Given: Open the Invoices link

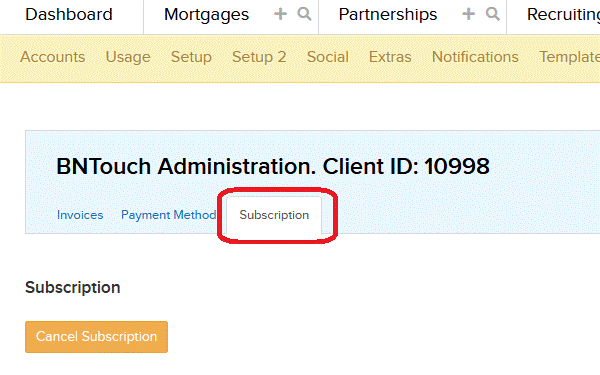Looking at the screenshot, I should (80, 215).
